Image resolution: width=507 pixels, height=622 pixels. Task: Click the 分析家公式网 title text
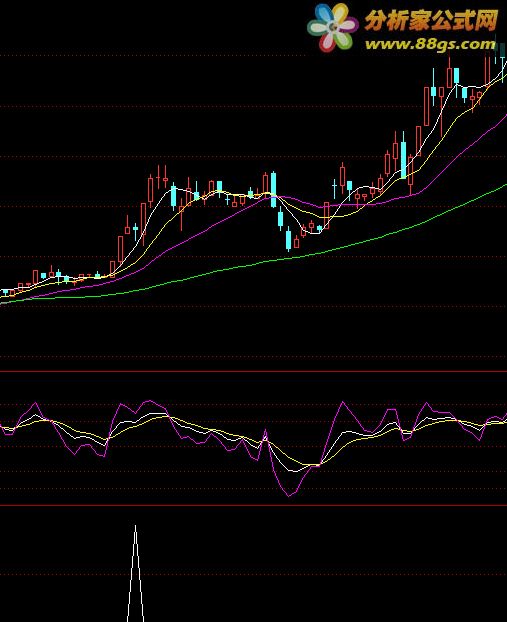[x=431, y=20]
